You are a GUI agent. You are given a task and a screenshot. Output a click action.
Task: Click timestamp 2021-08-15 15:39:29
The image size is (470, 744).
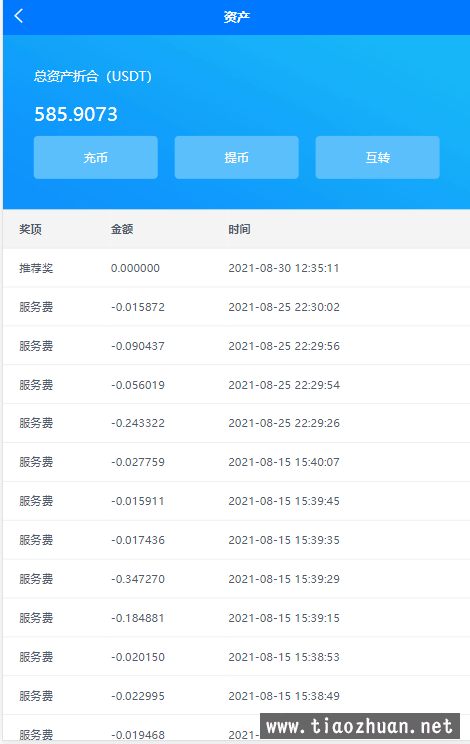click(x=284, y=579)
